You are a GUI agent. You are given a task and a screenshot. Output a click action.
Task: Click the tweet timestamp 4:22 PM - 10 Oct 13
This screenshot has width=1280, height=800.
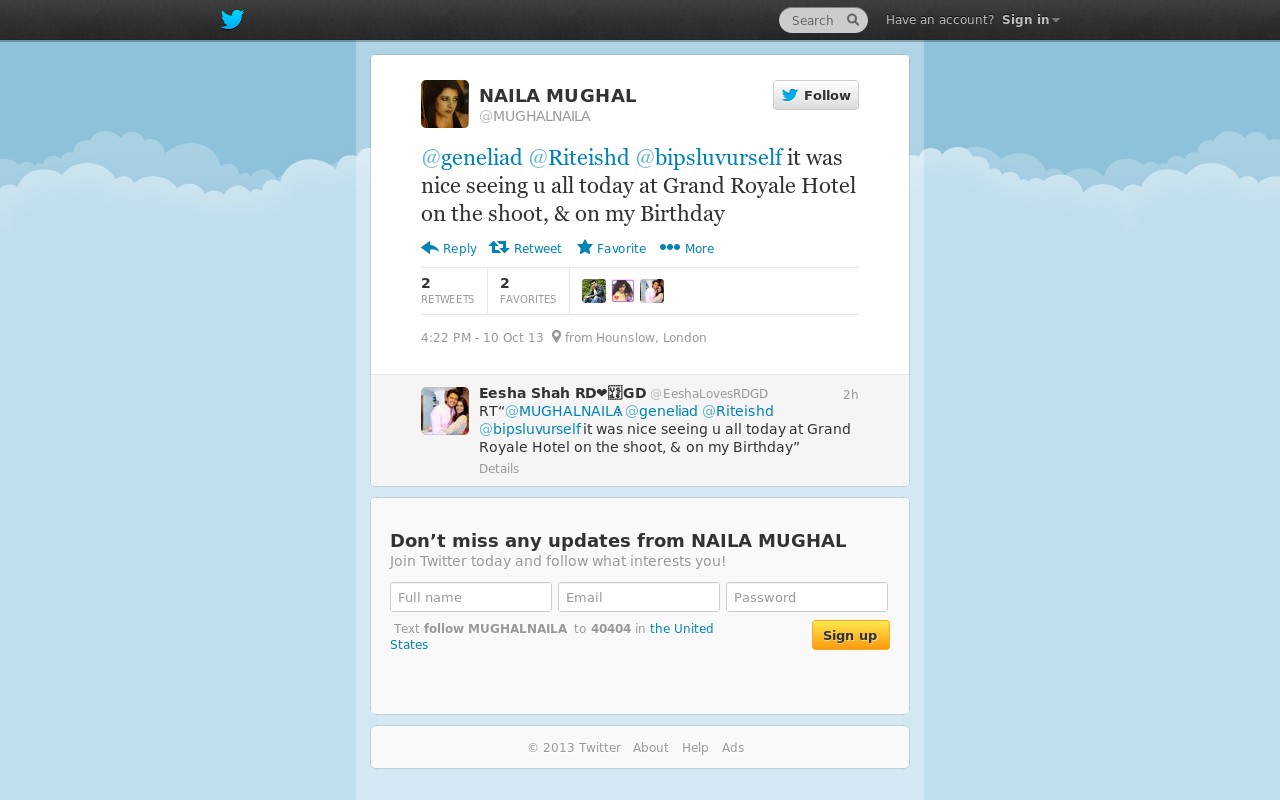pos(482,338)
